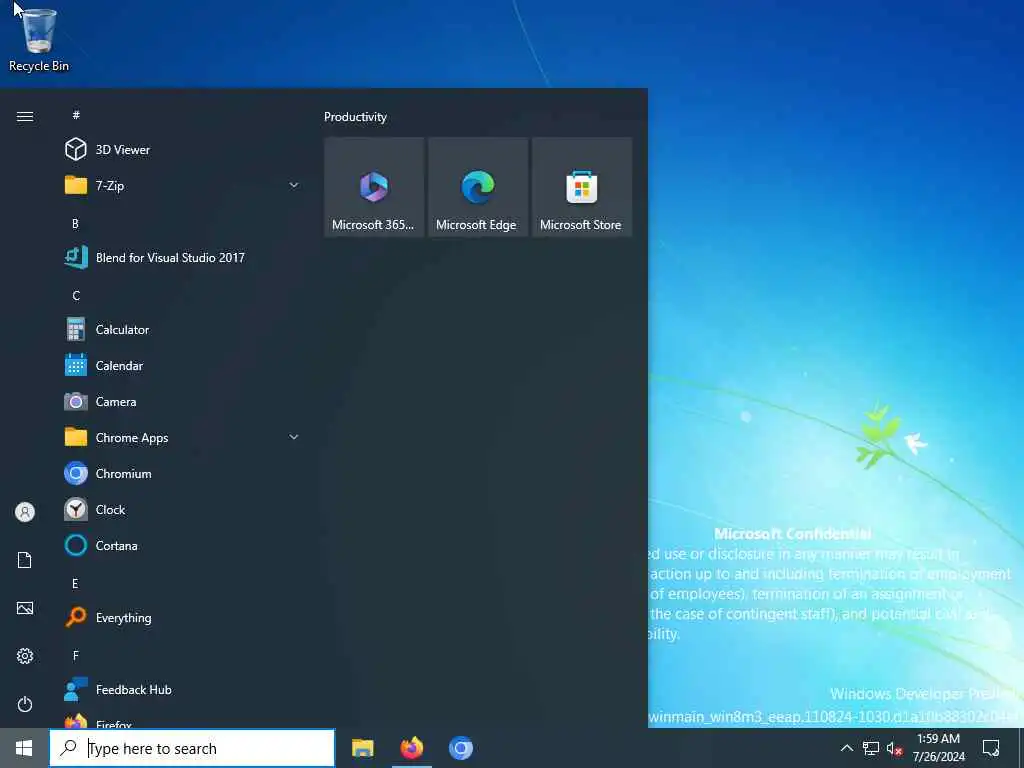The image size is (1024, 768).
Task: Open the network status tray icon
Action: tap(871, 748)
